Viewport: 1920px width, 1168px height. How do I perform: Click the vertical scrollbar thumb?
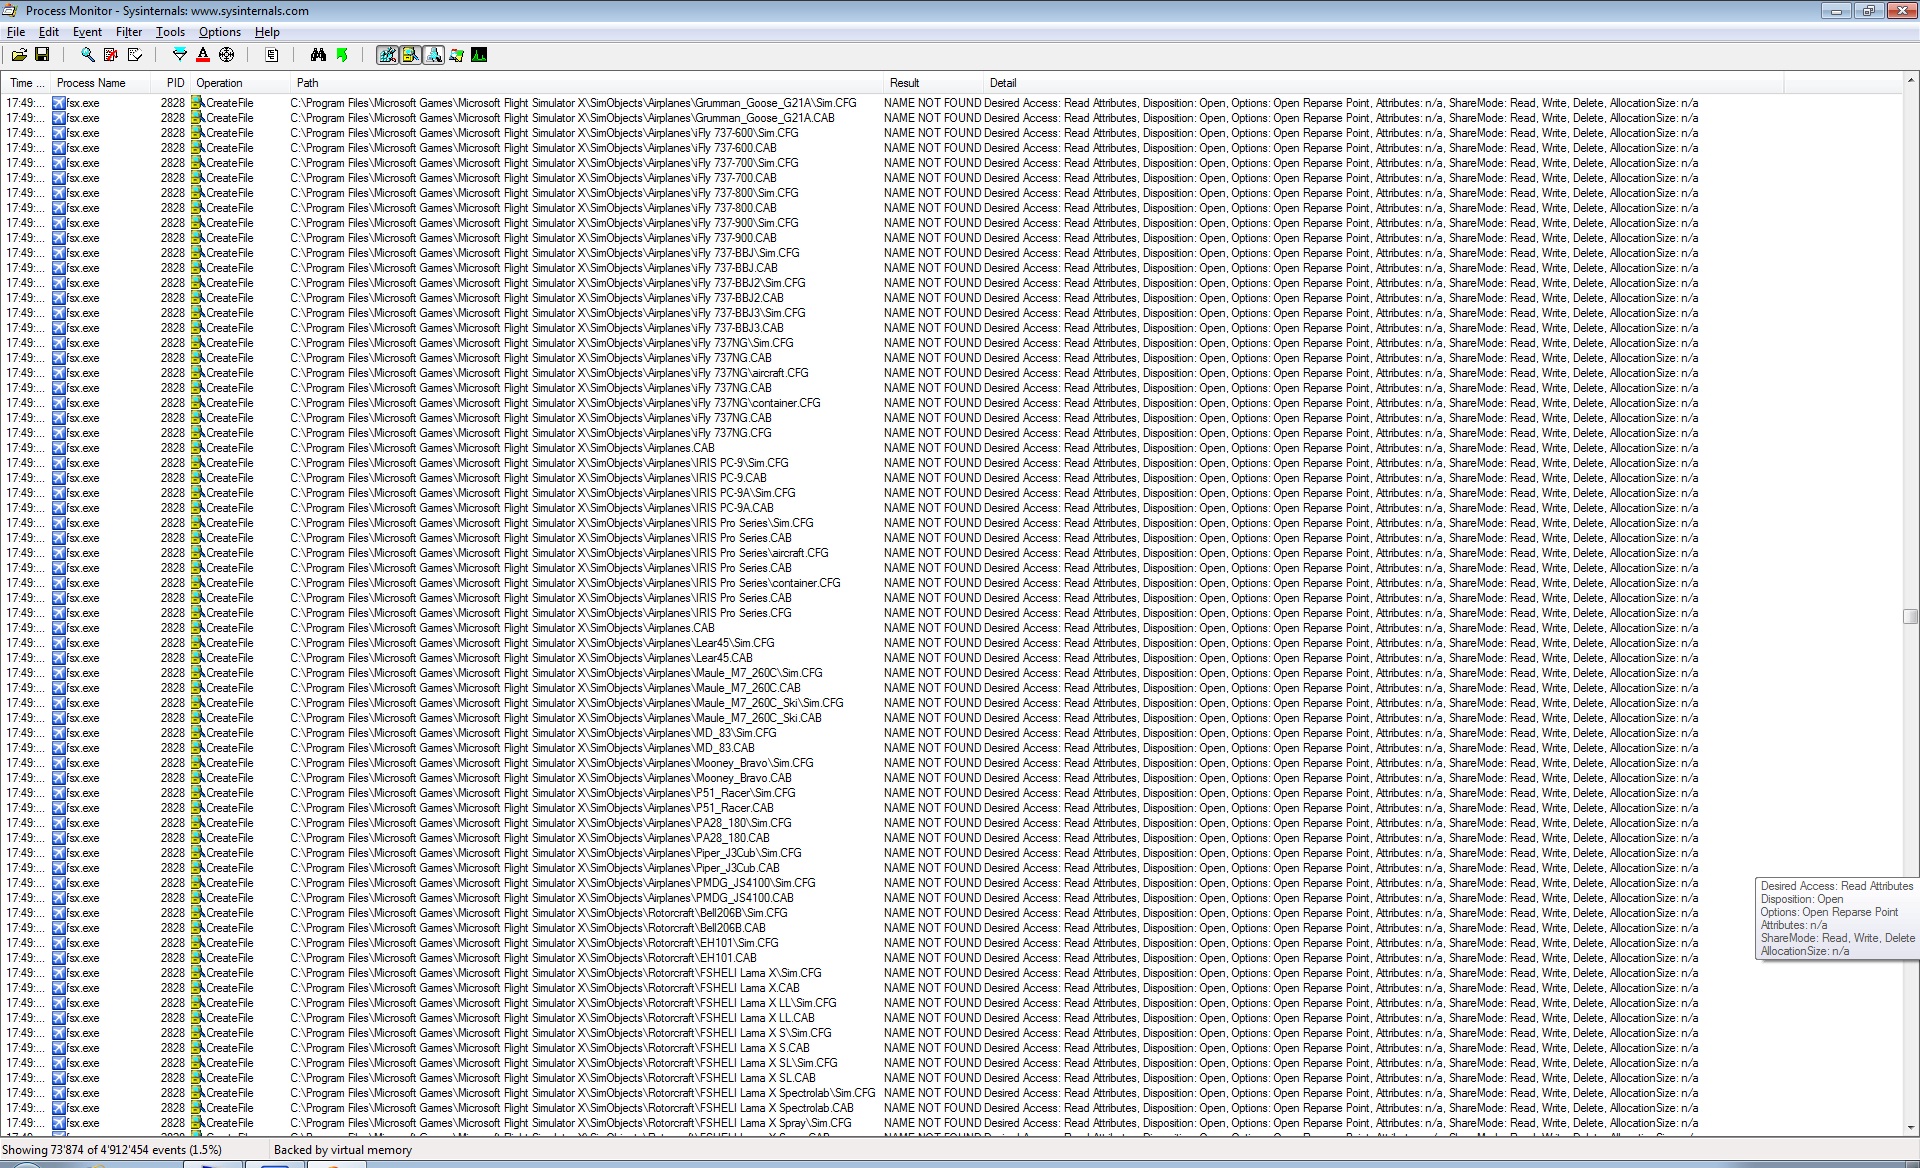click(1910, 617)
